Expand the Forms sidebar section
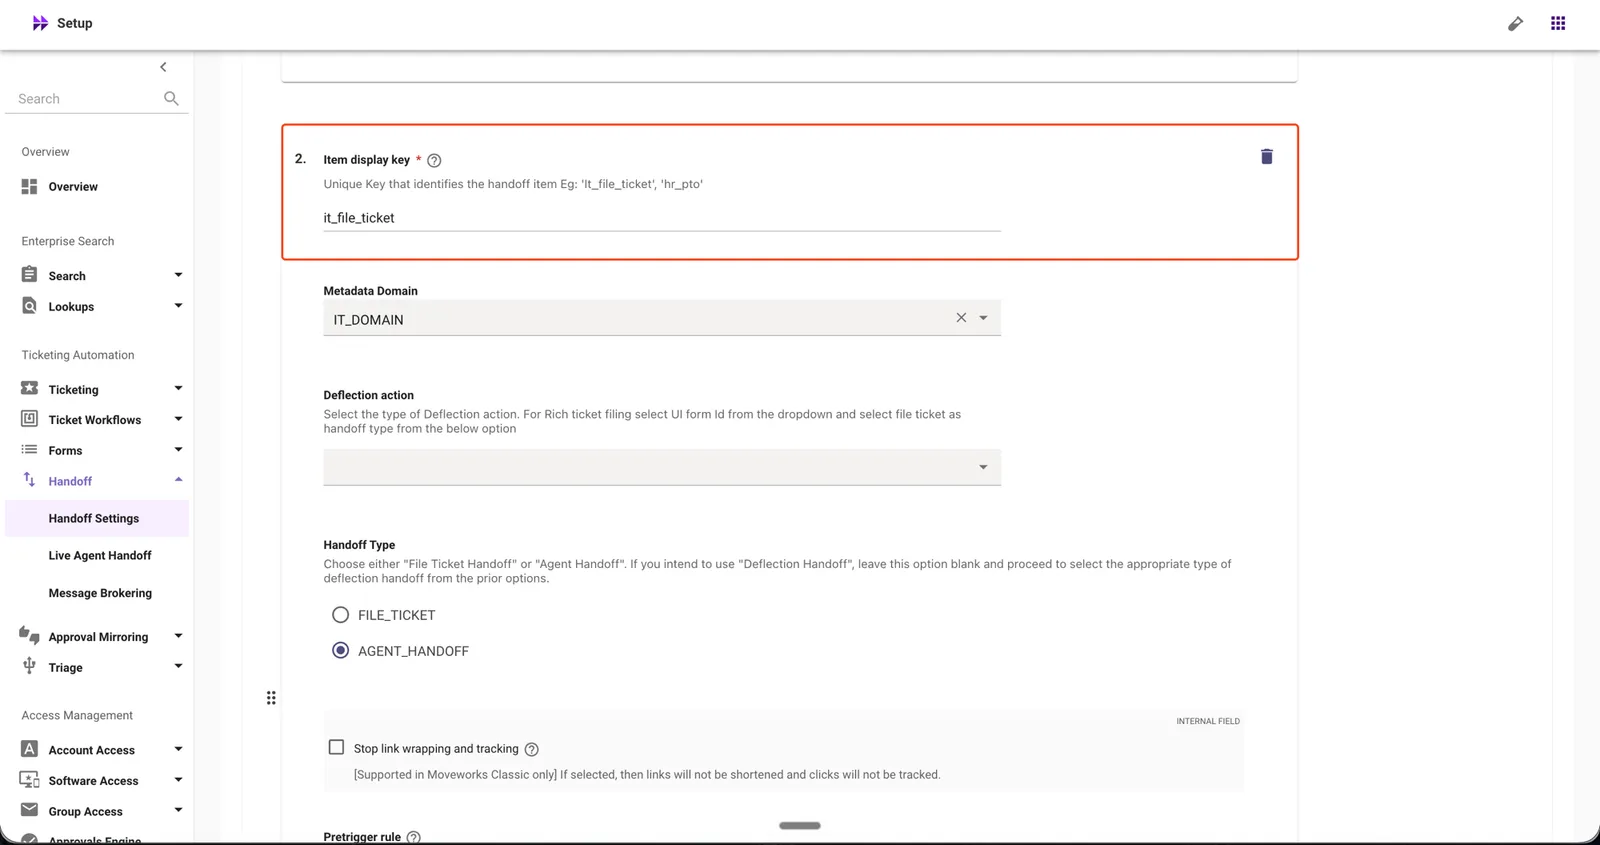The width and height of the screenshot is (1600, 845). click(x=178, y=450)
